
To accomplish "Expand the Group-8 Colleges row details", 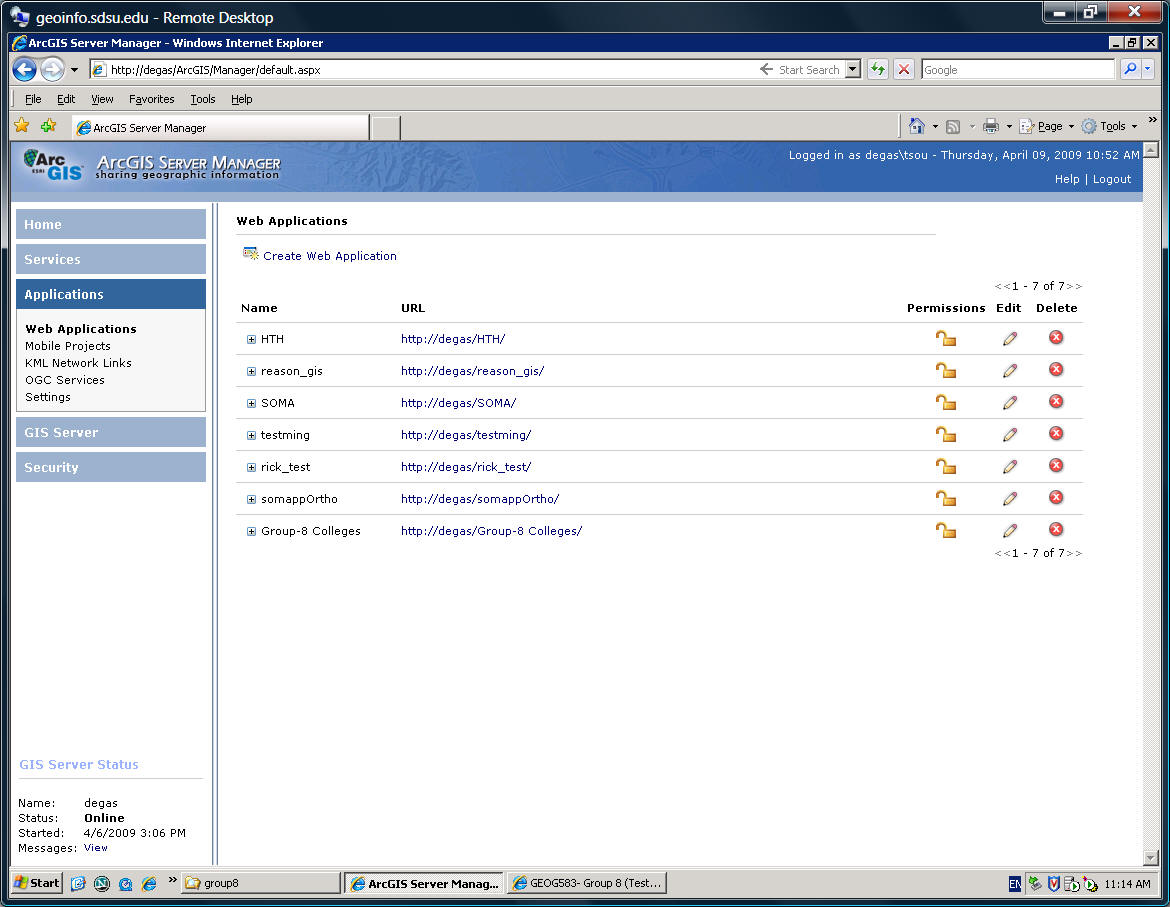I will tap(251, 532).
